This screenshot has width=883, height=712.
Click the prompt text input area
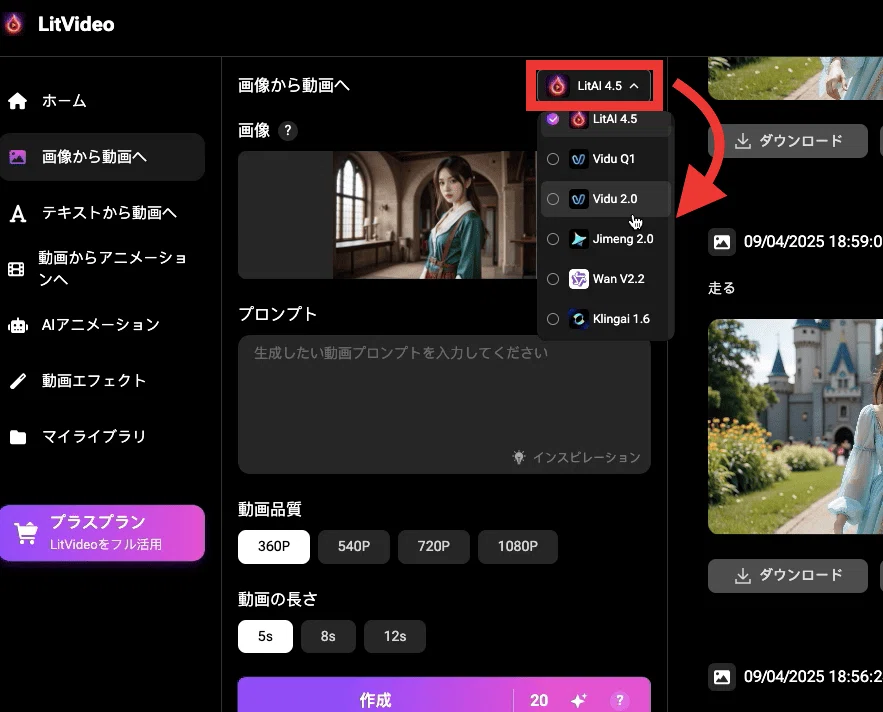coord(444,404)
